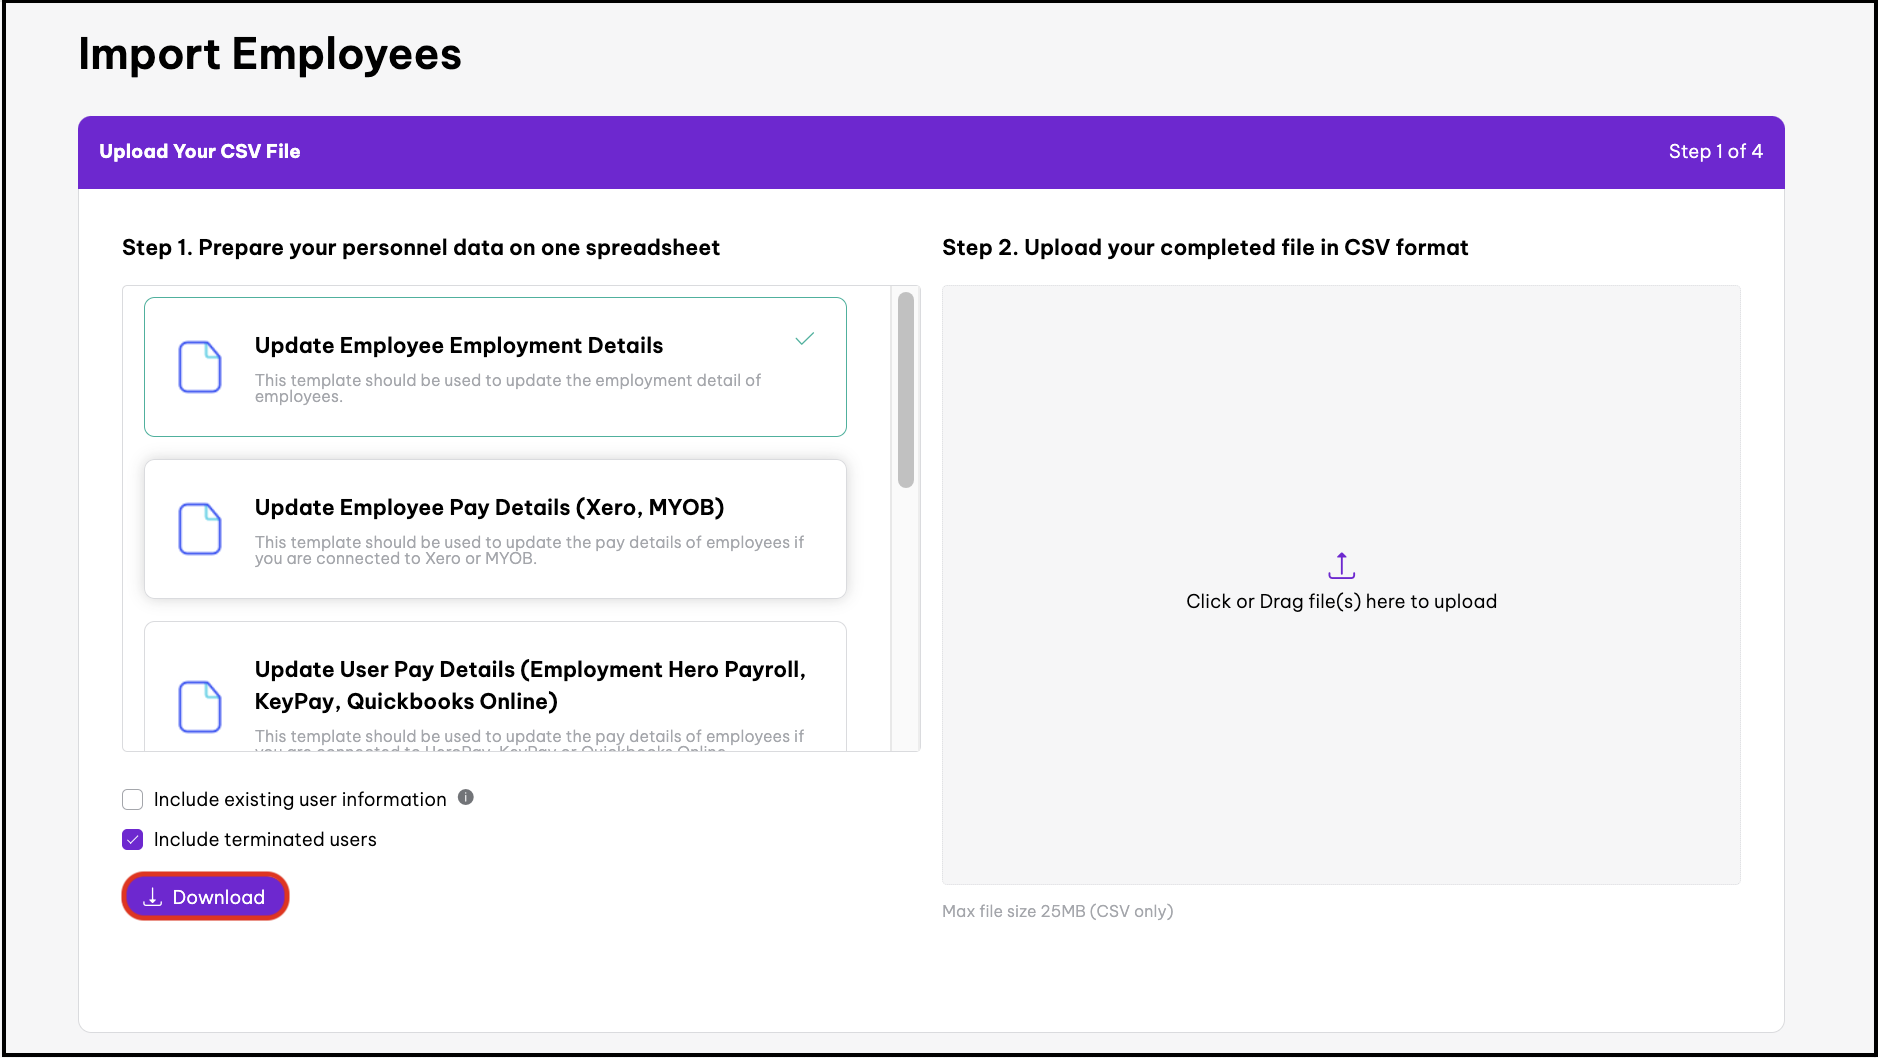The image size is (1878, 1058).
Task: Toggle via the 'Include terminated users' label text
Action: click(265, 840)
